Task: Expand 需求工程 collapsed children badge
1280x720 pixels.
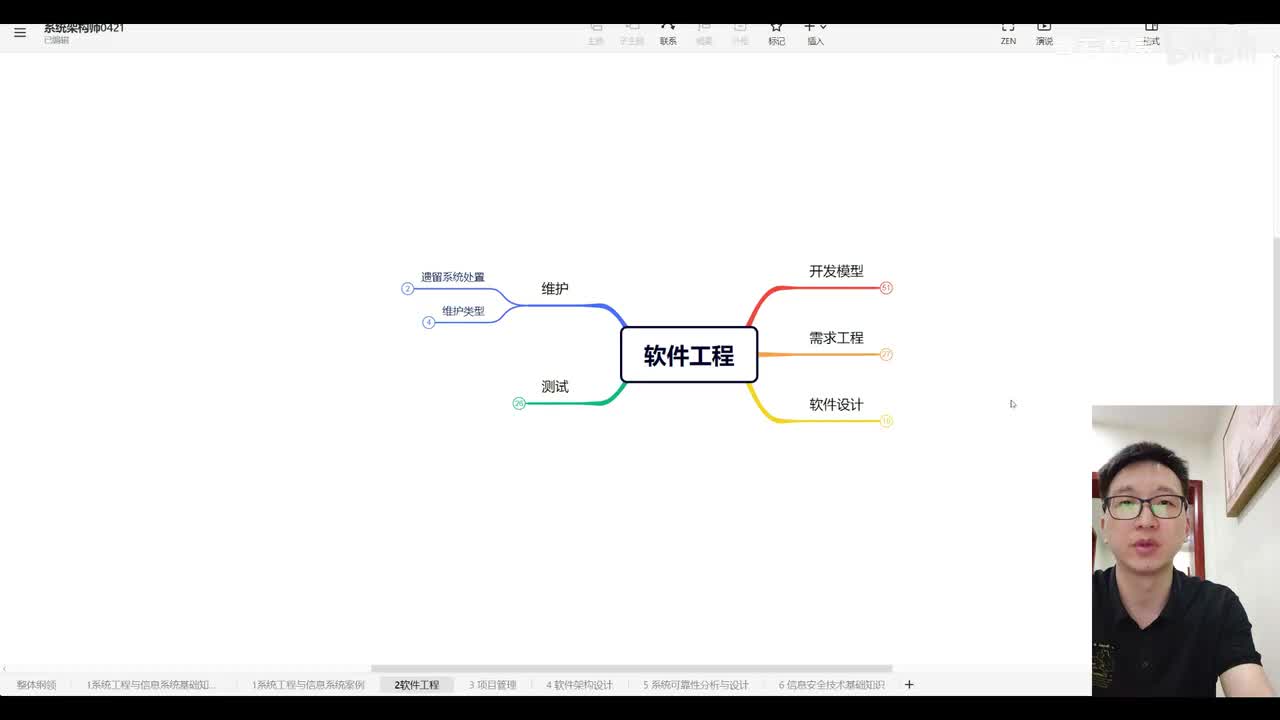Action: coord(886,354)
